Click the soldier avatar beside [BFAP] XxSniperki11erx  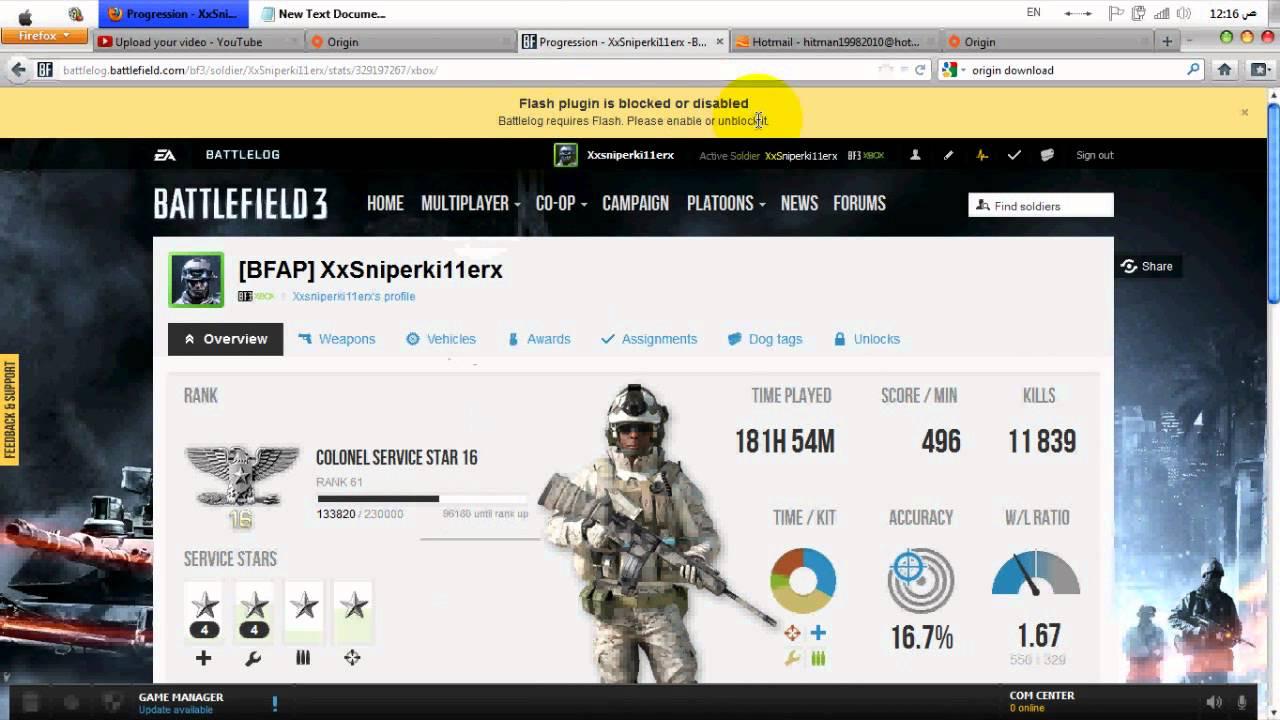point(196,280)
